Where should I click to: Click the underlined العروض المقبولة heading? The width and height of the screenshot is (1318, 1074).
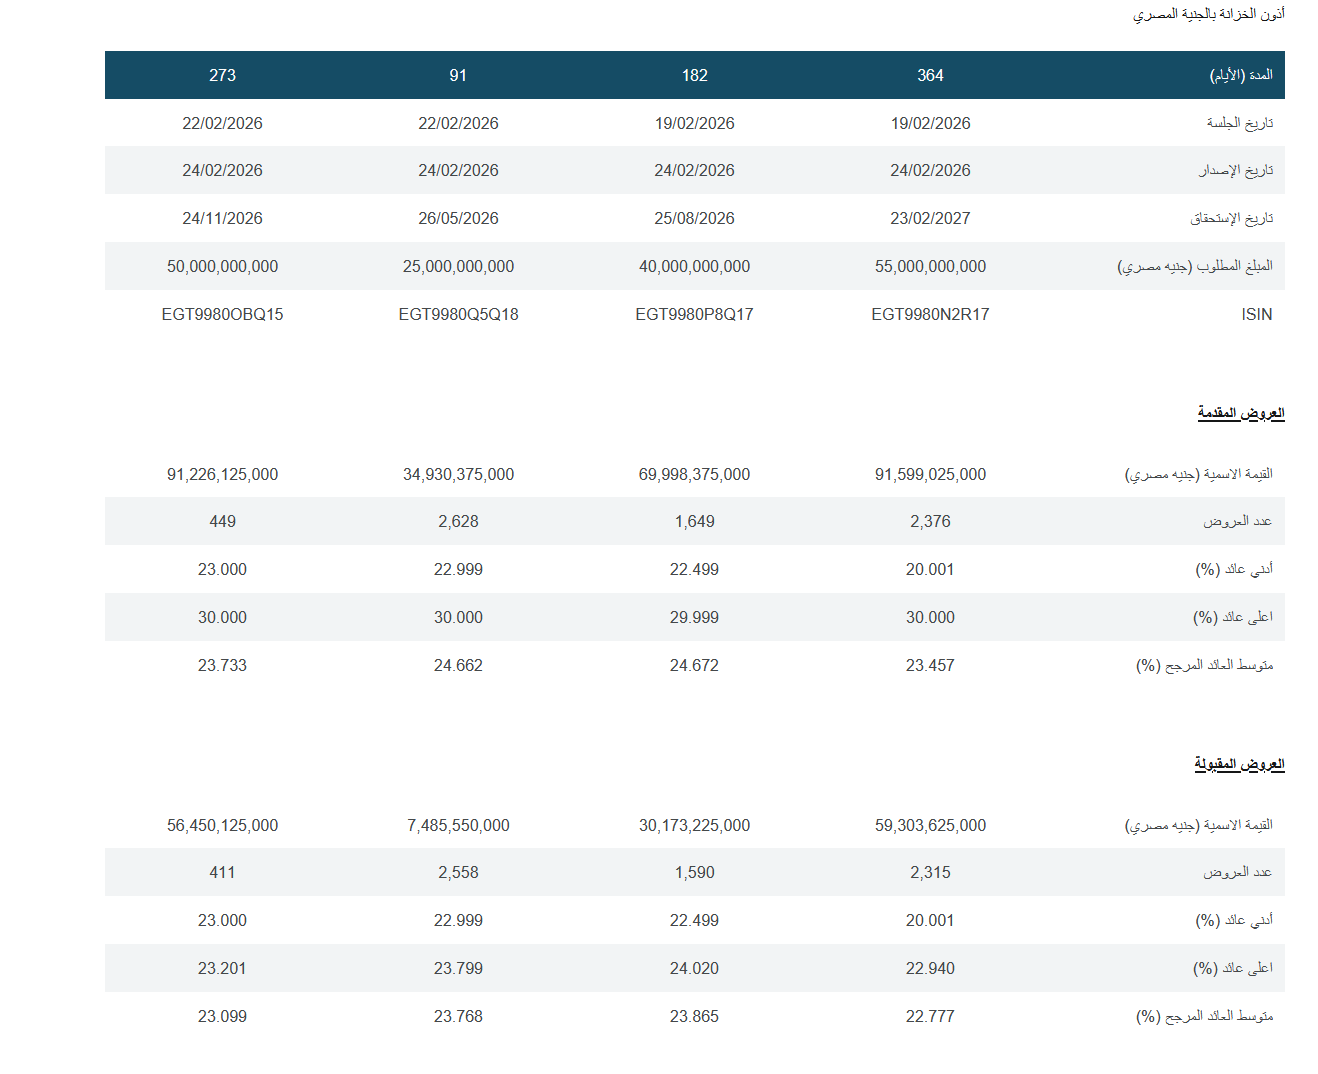point(1239,764)
